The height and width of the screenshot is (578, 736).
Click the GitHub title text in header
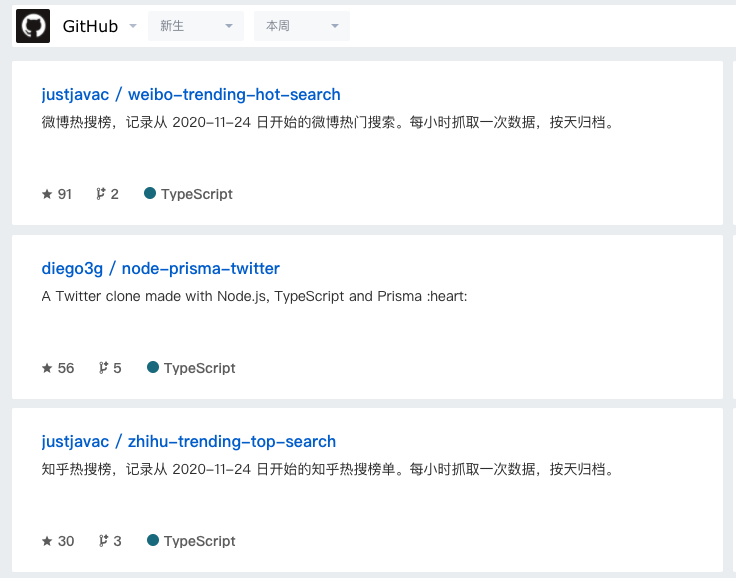click(90, 26)
